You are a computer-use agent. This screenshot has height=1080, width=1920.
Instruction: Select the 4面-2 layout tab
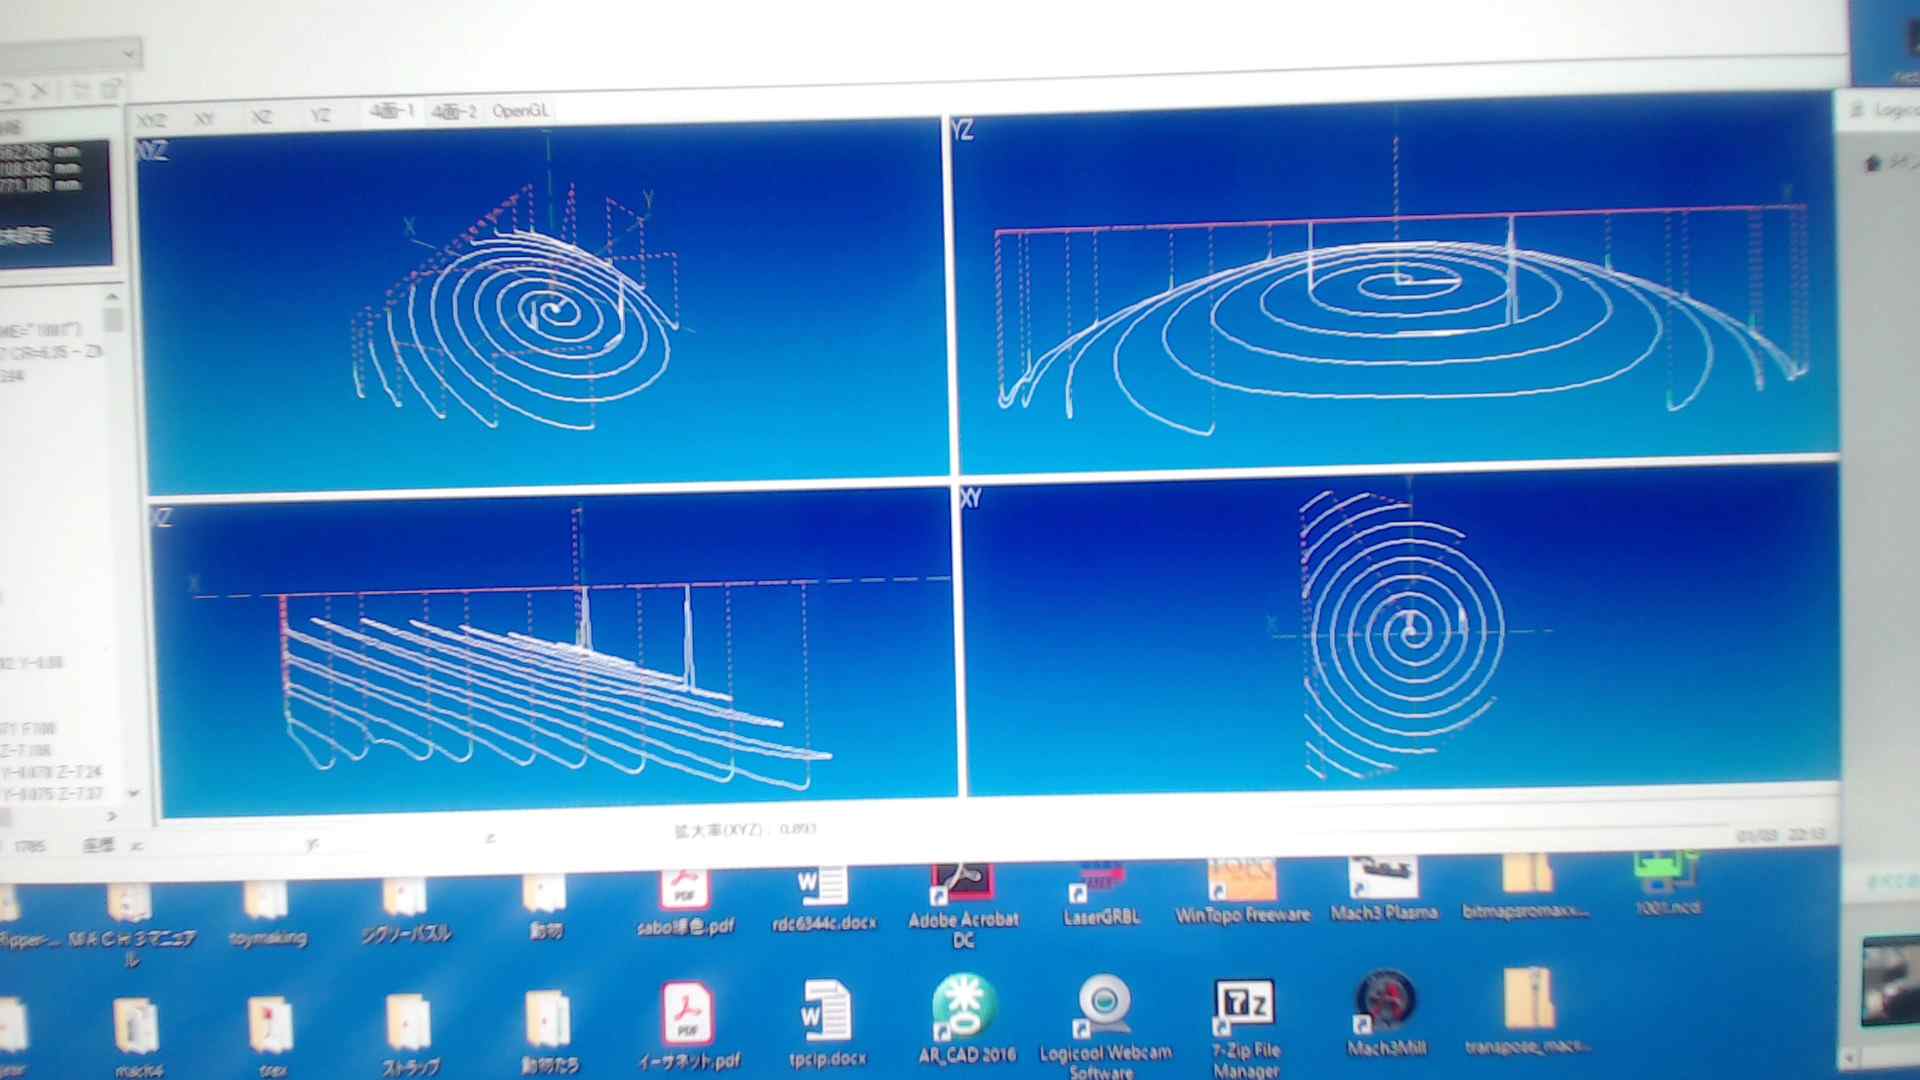[454, 112]
